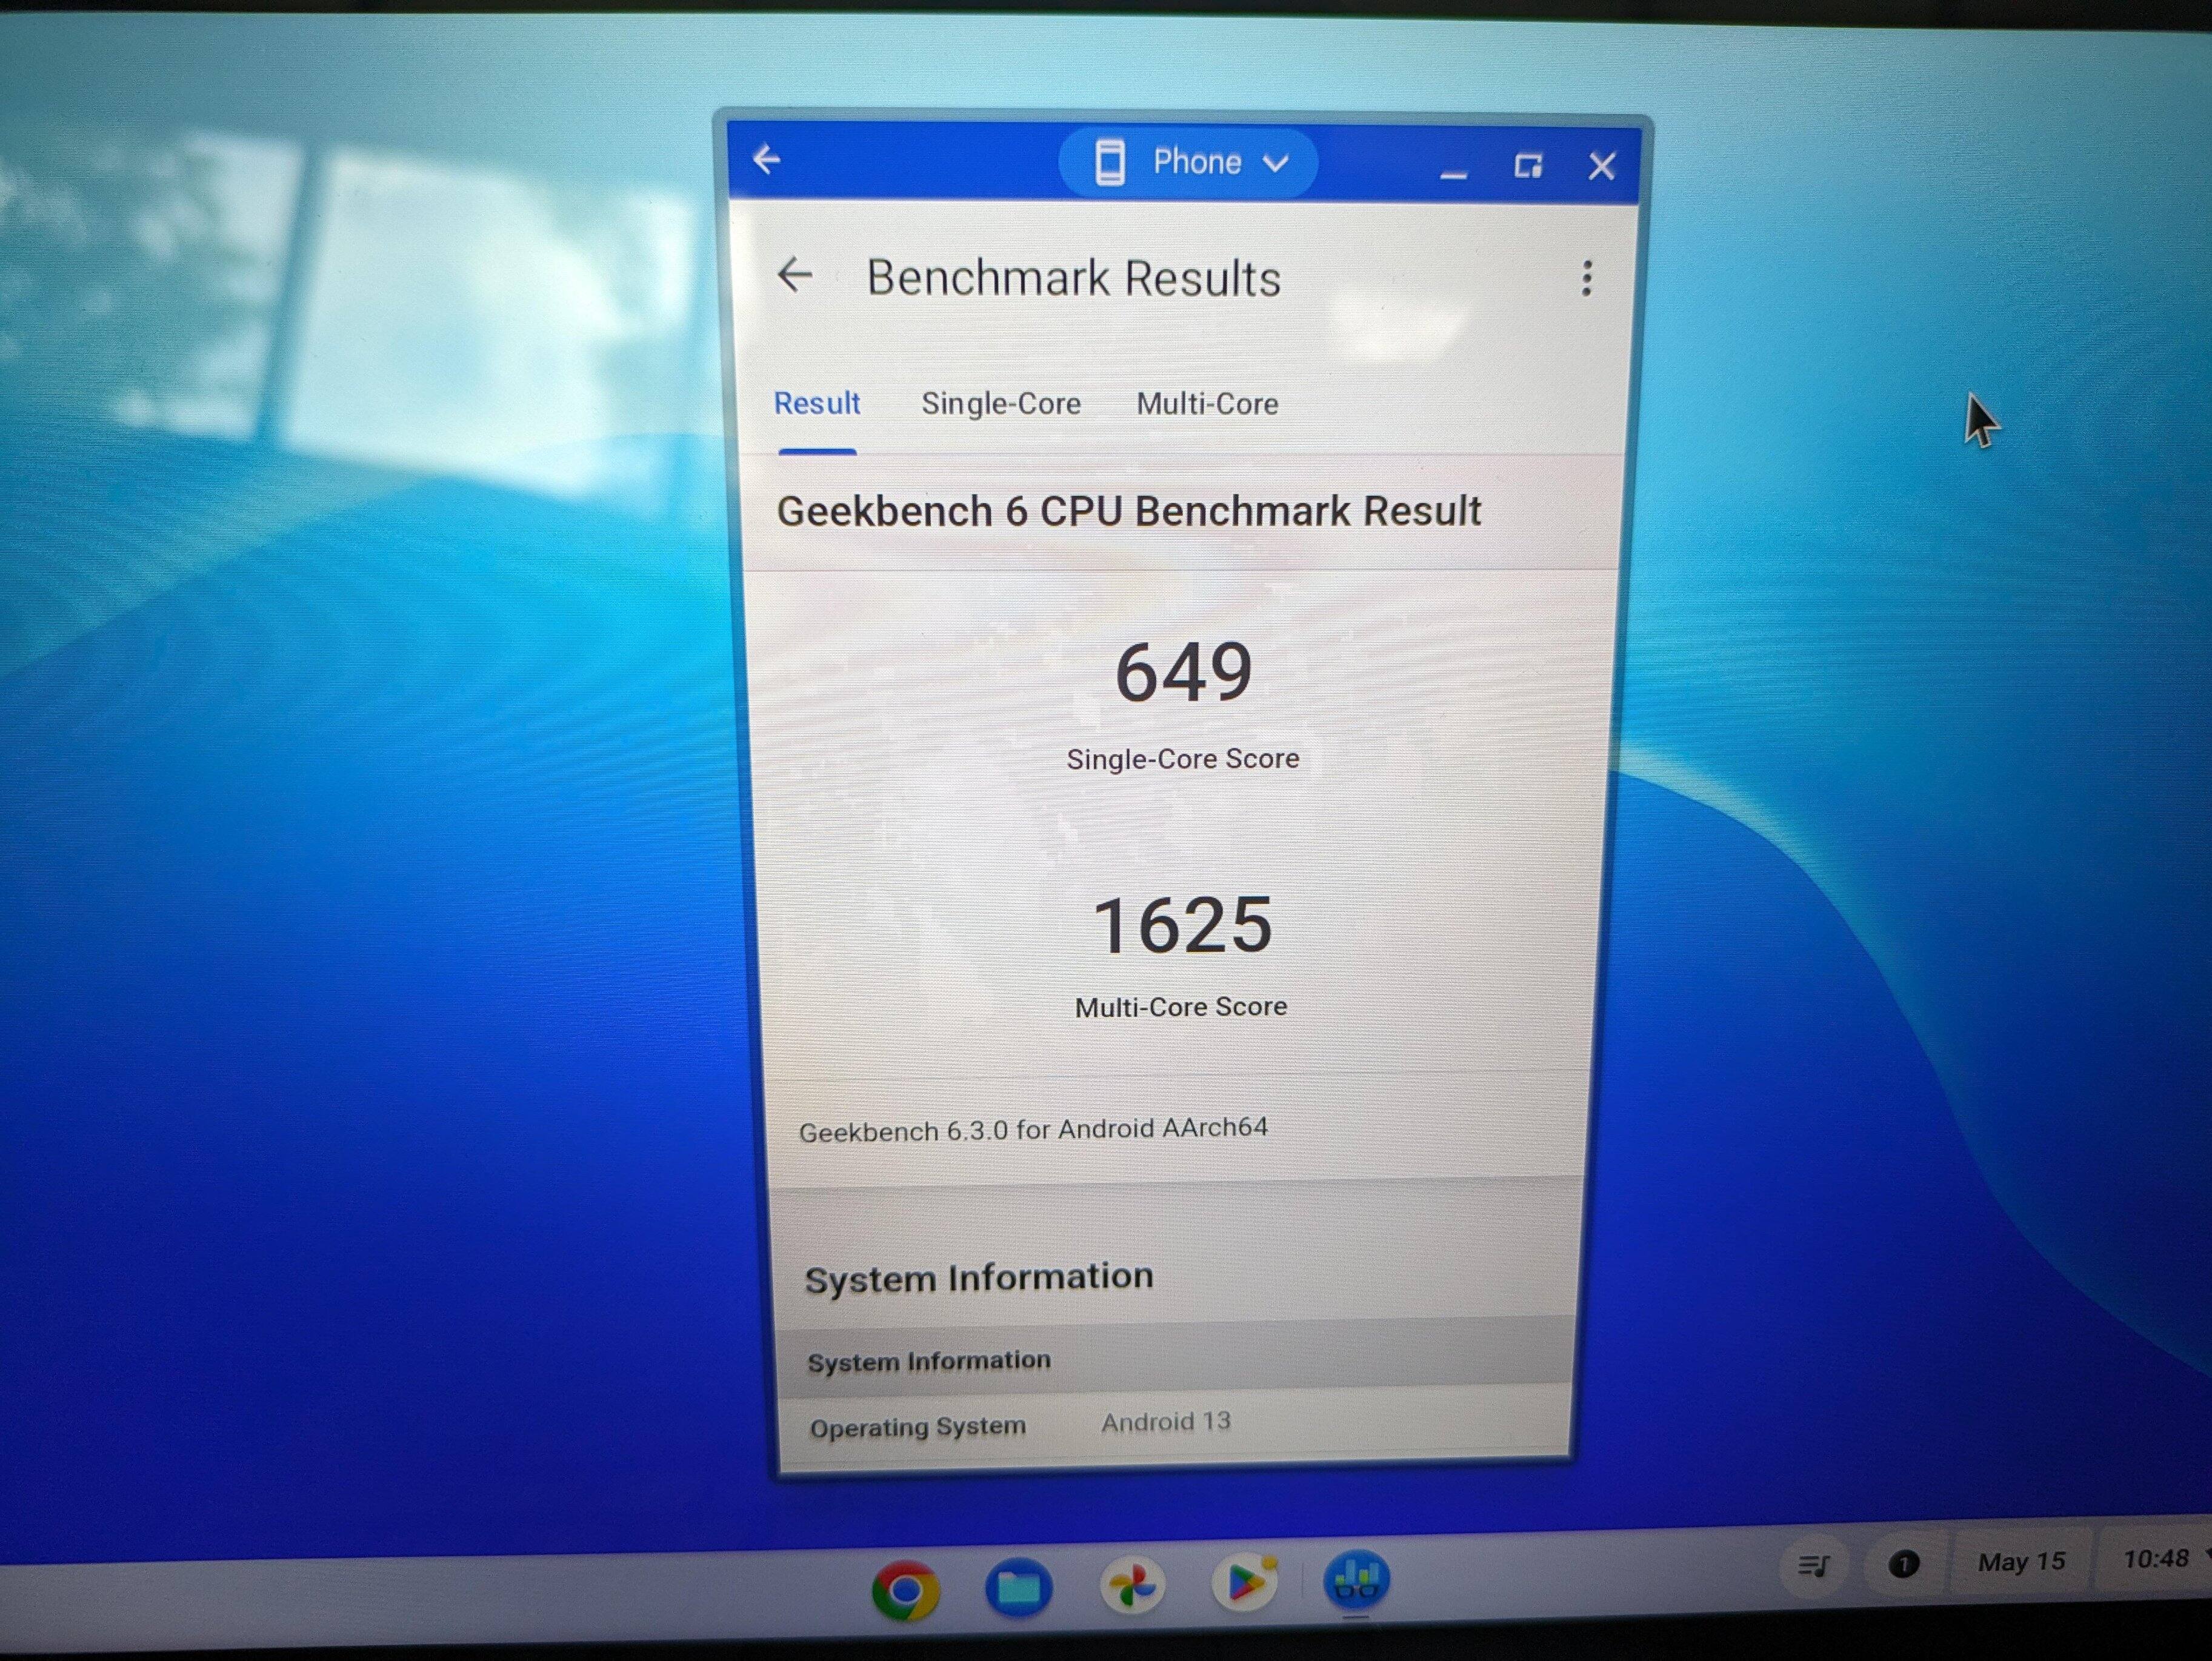Switch to the Multi-Core tab
This screenshot has width=2212, height=1661.
point(1207,404)
